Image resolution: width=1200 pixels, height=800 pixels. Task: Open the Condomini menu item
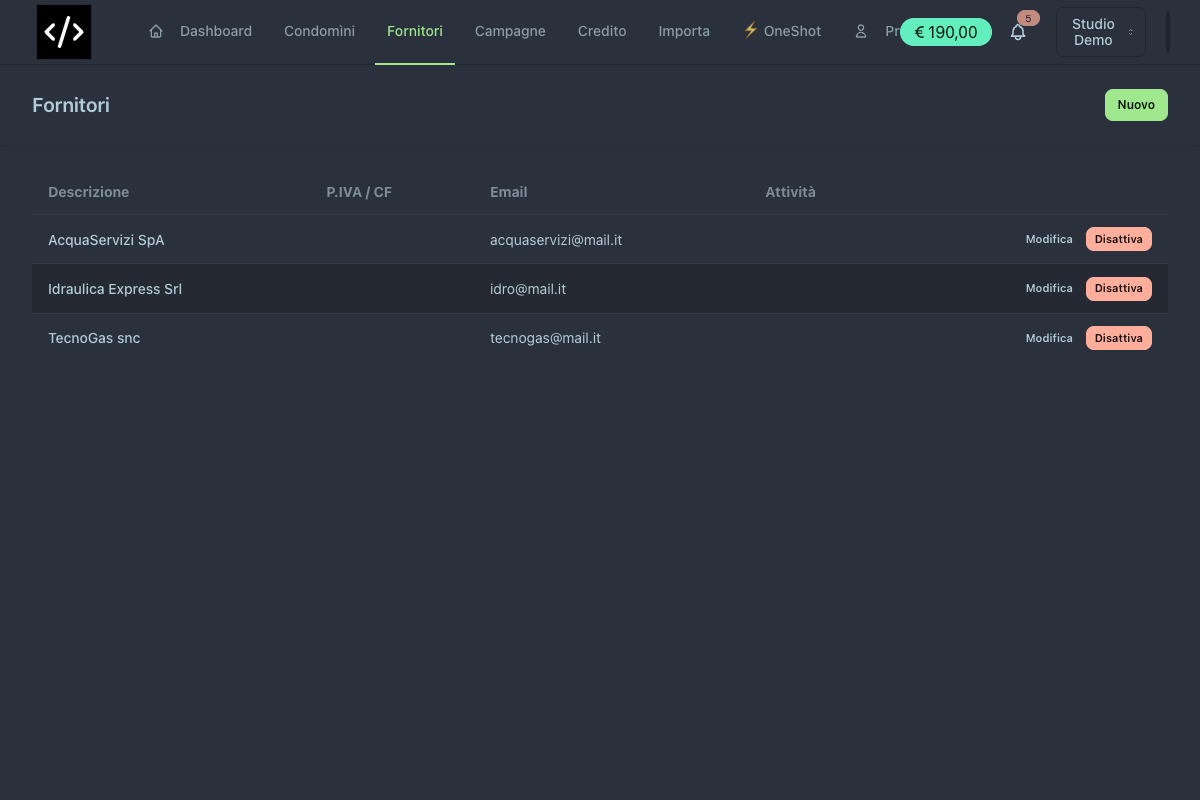pyautogui.click(x=319, y=31)
